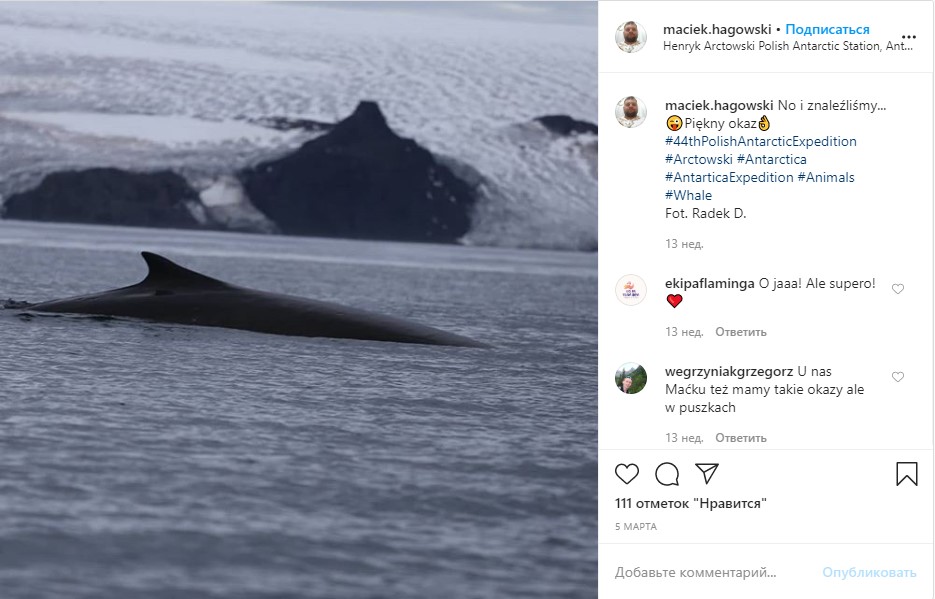Like wegrzyniakgrzegorz's comment
Viewport: 935px width, 599px height.
[897, 377]
